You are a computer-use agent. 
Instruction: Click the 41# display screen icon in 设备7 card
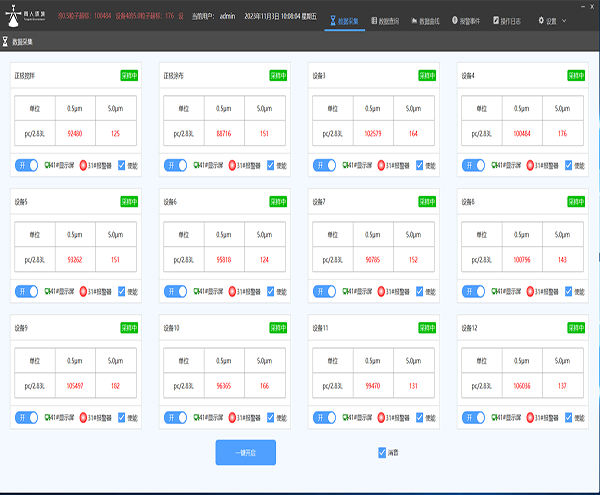345,291
